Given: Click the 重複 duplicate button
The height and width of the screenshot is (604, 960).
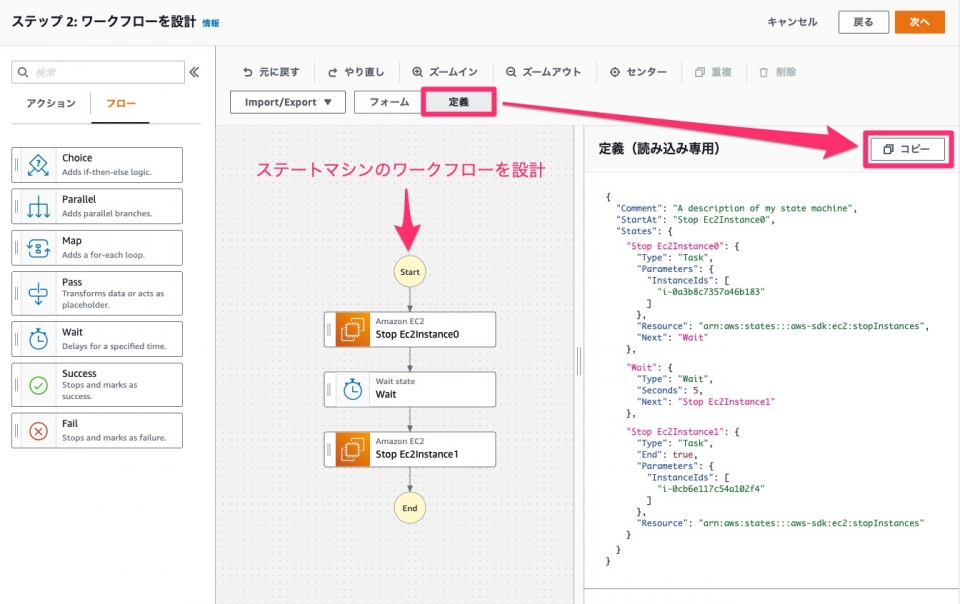Looking at the screenshot, I should coord(713,72).
